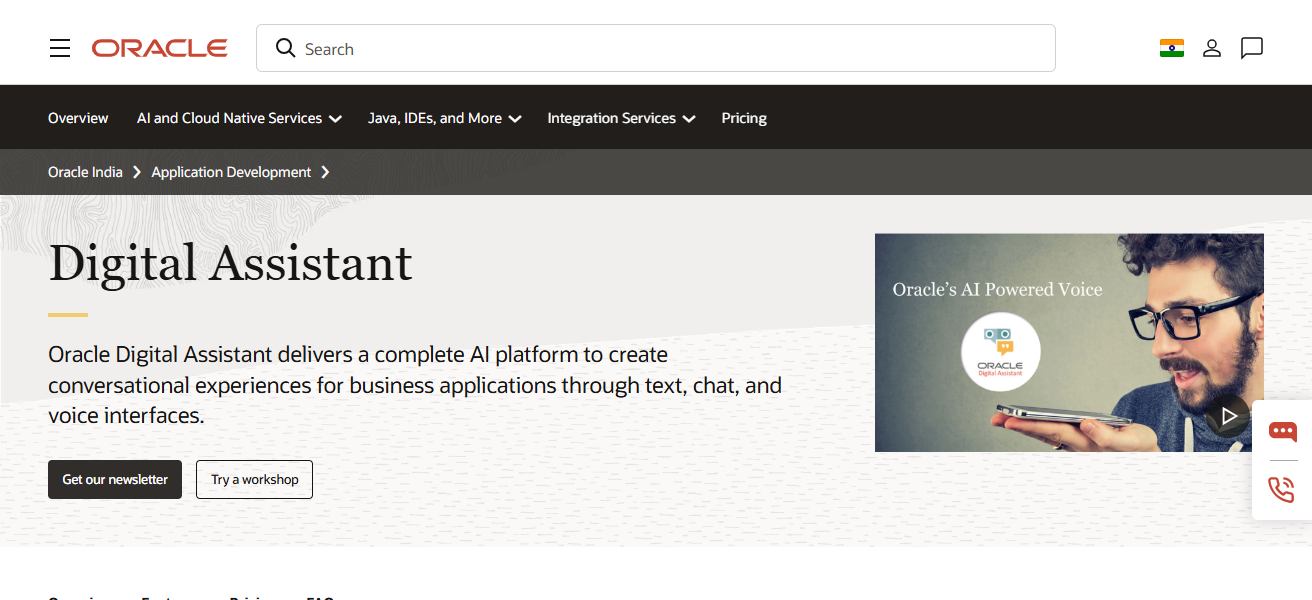Click the red phone call icon
The height and width of the screenshot is (600, 1312).
point(1282,490)
